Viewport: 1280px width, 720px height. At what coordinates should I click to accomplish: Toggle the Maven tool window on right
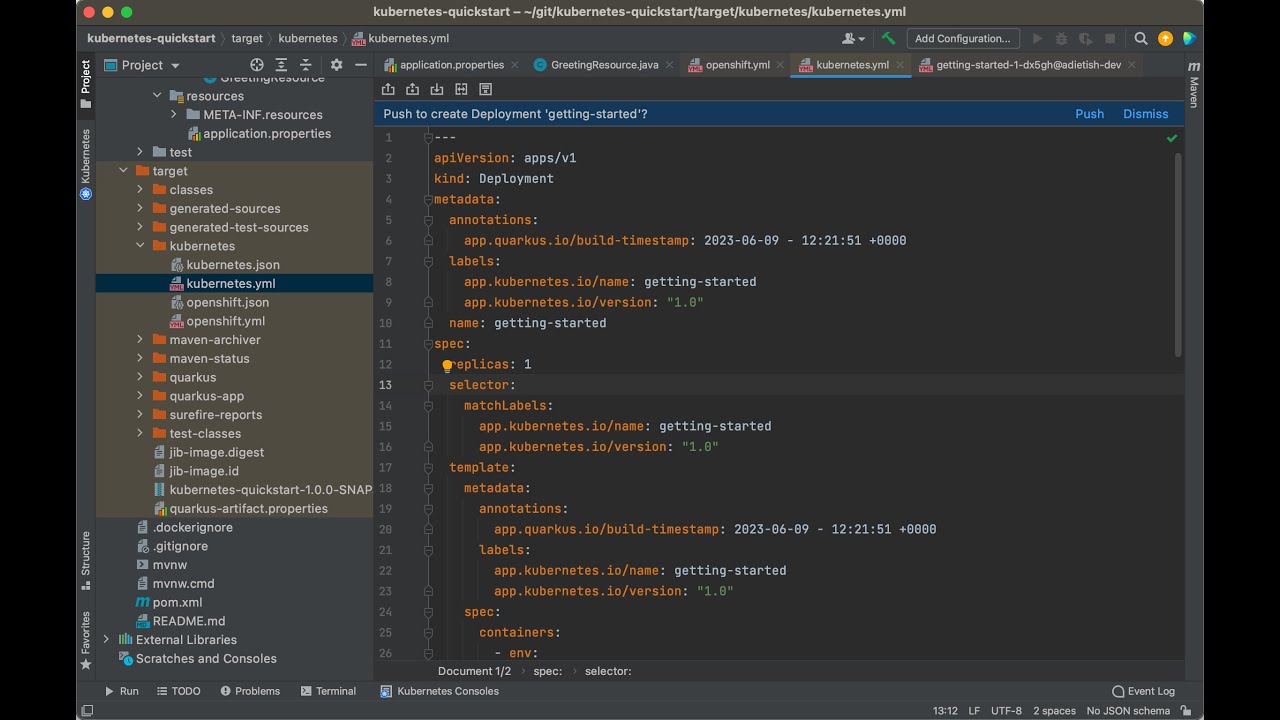point(1193,85)
